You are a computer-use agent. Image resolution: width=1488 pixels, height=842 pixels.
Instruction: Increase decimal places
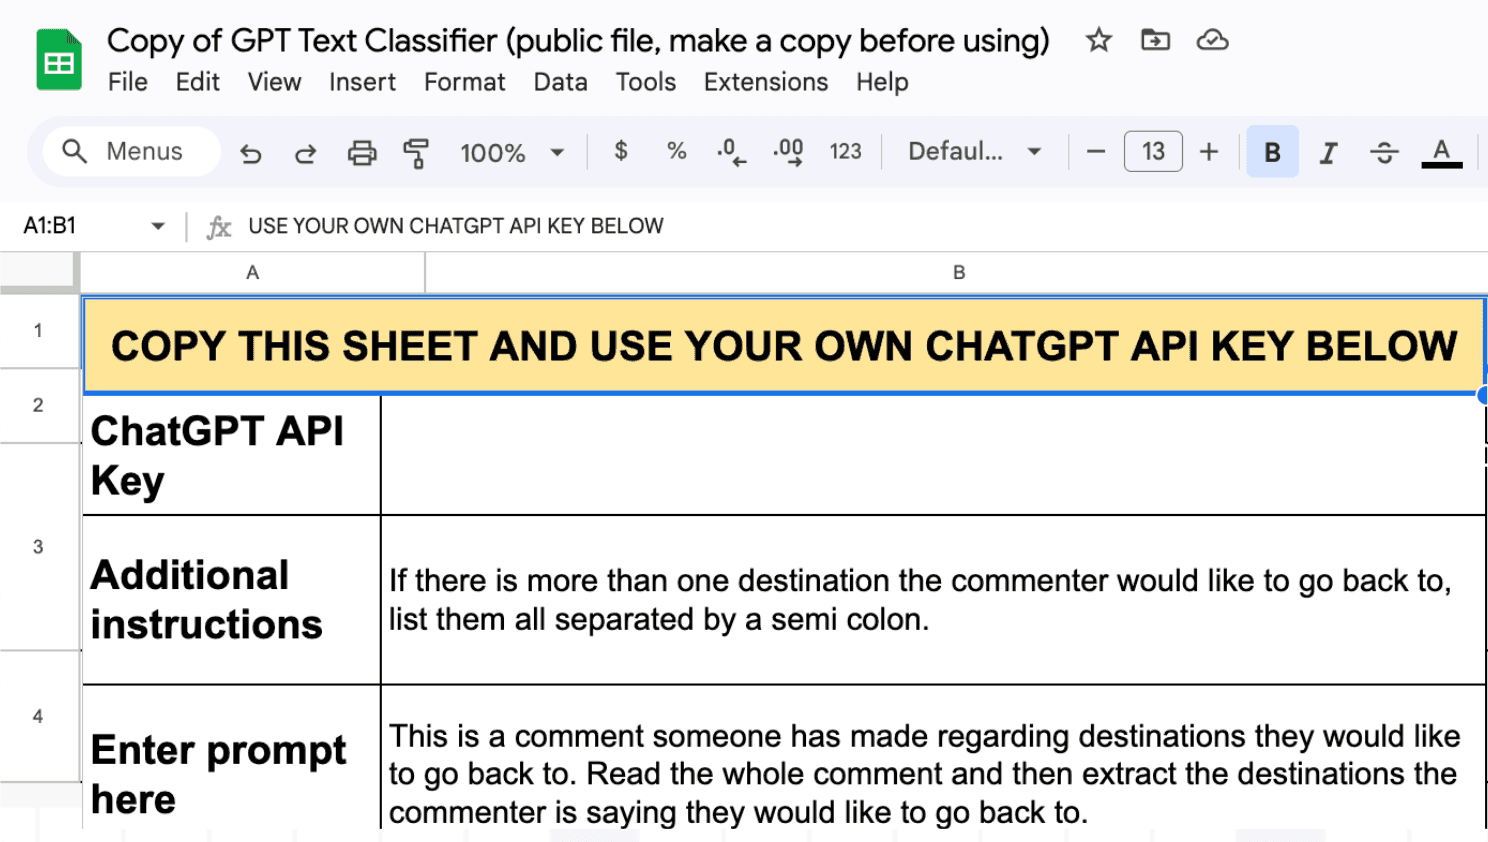tap(789, 152)
